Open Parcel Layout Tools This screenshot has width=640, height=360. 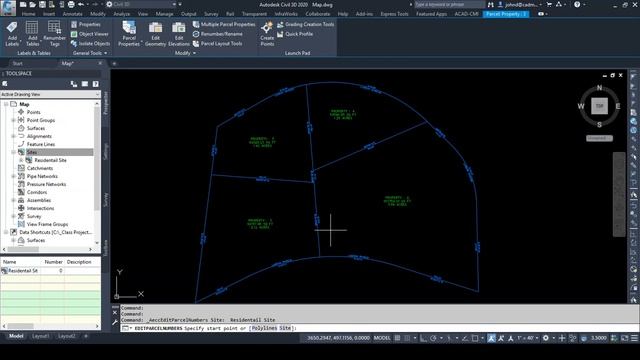218,43
